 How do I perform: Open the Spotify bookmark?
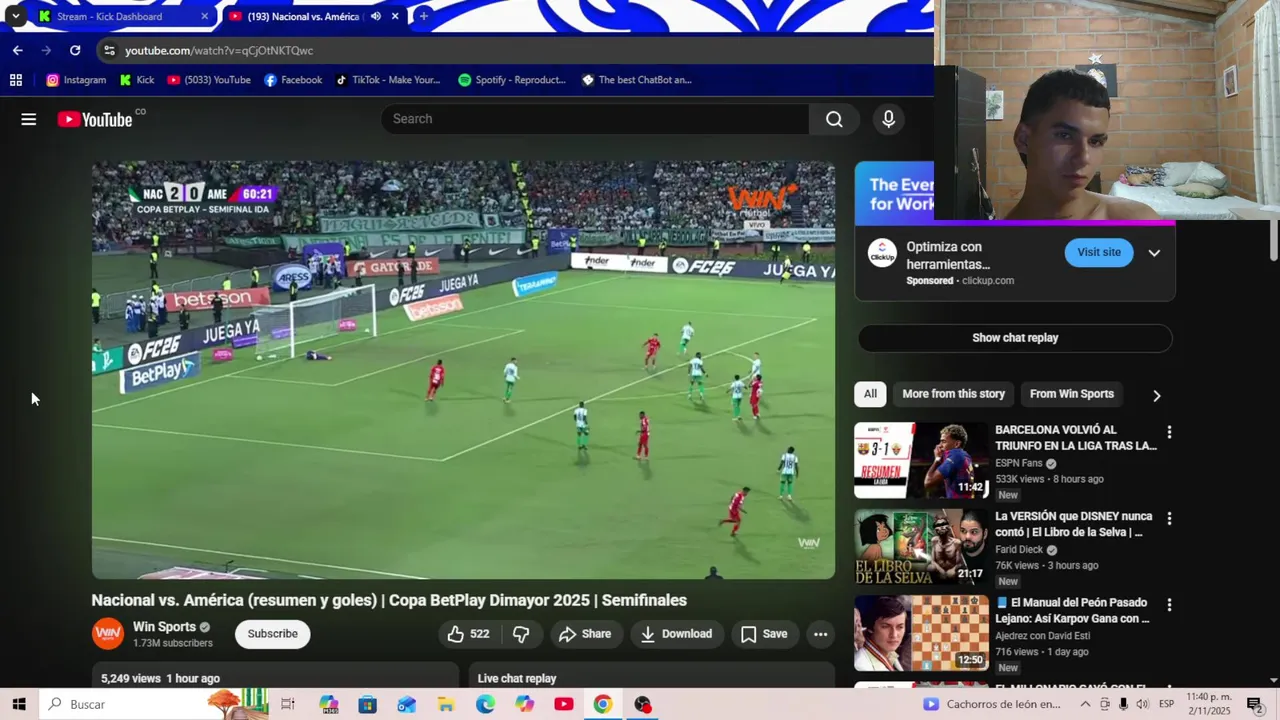[512, 80]
